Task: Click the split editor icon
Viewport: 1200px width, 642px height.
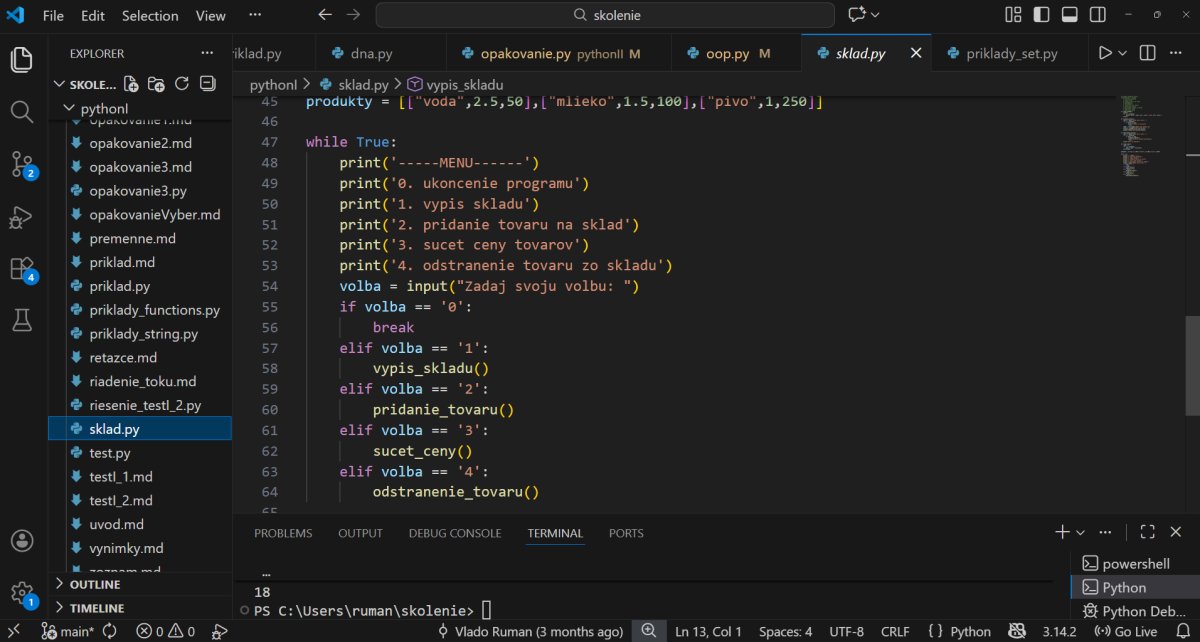Action: point(1148,53)
